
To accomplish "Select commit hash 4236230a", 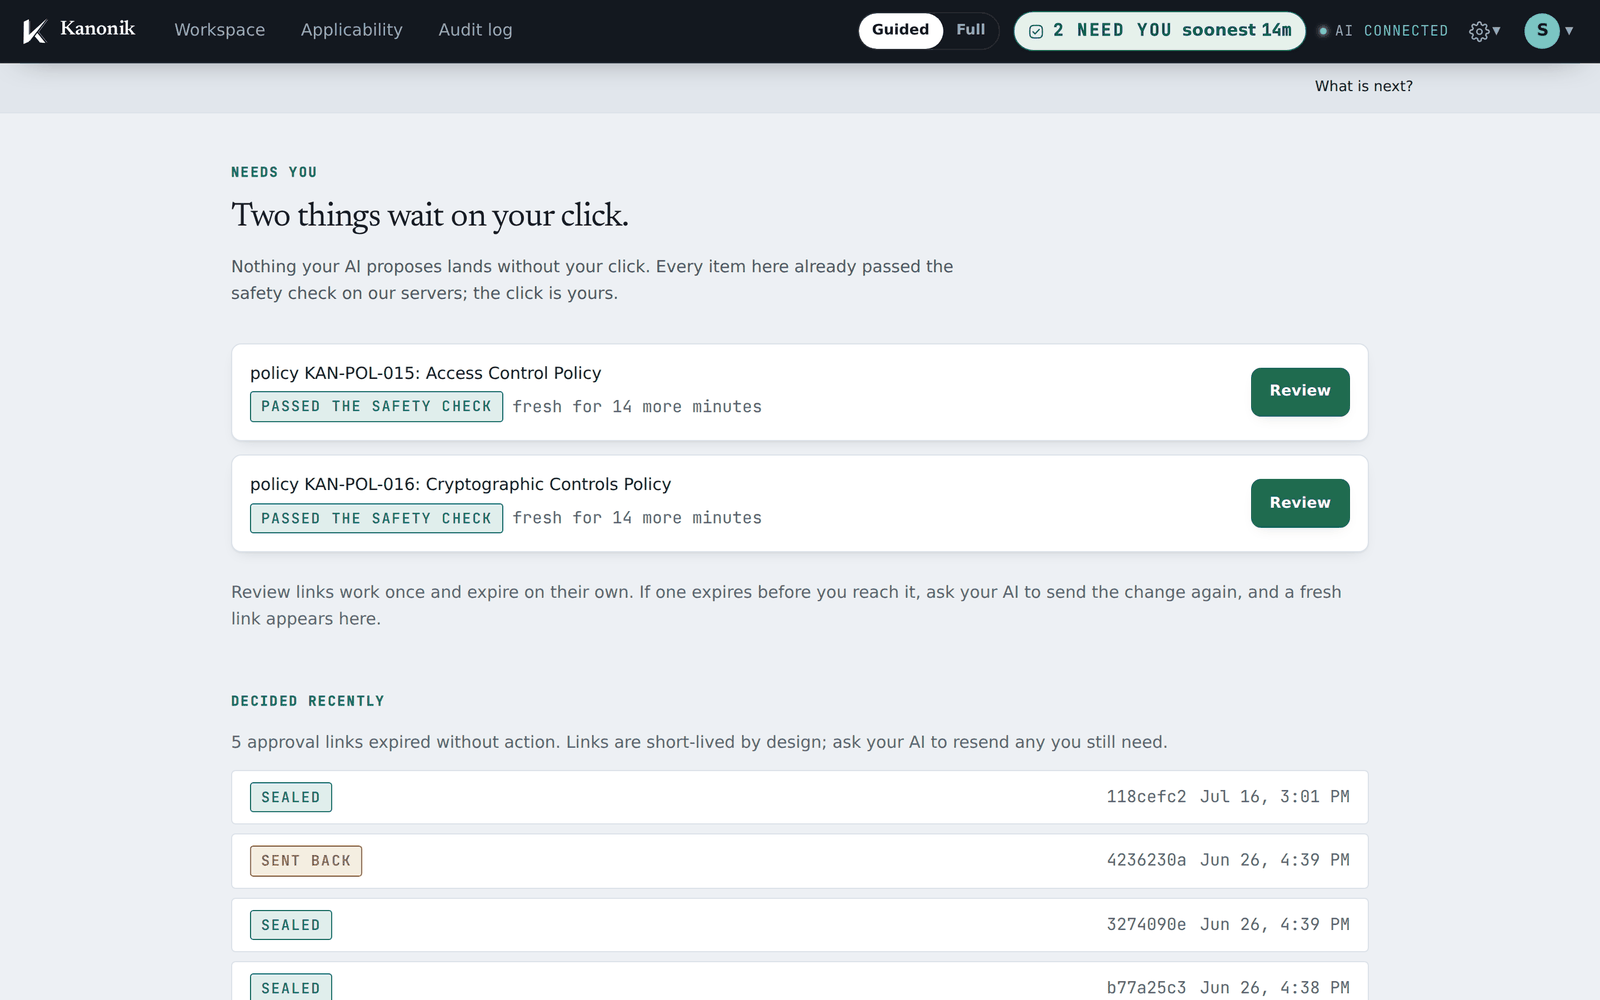I will tap(1146, 860).
